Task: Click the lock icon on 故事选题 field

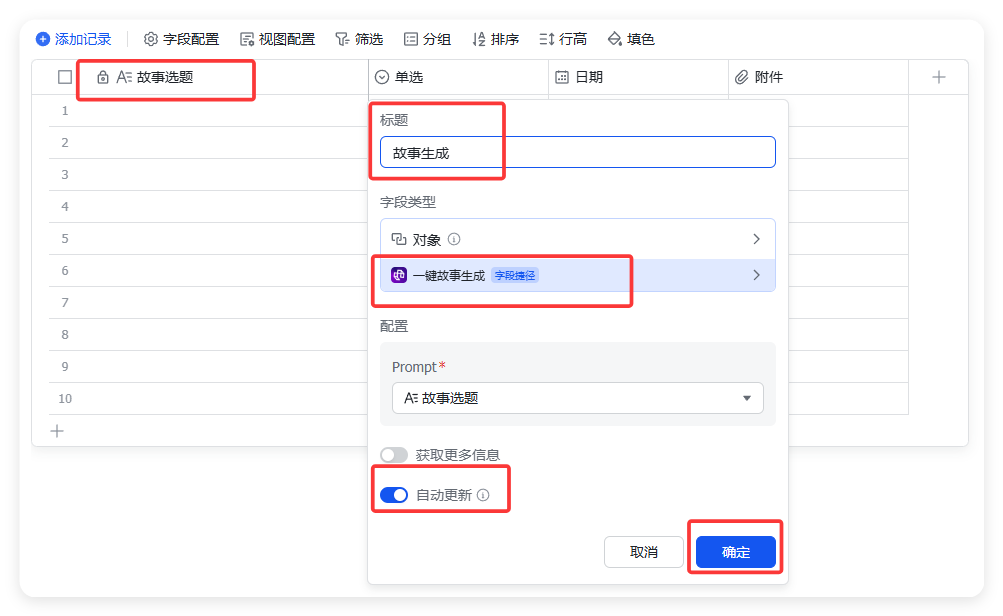Action: tap(101, 76)
